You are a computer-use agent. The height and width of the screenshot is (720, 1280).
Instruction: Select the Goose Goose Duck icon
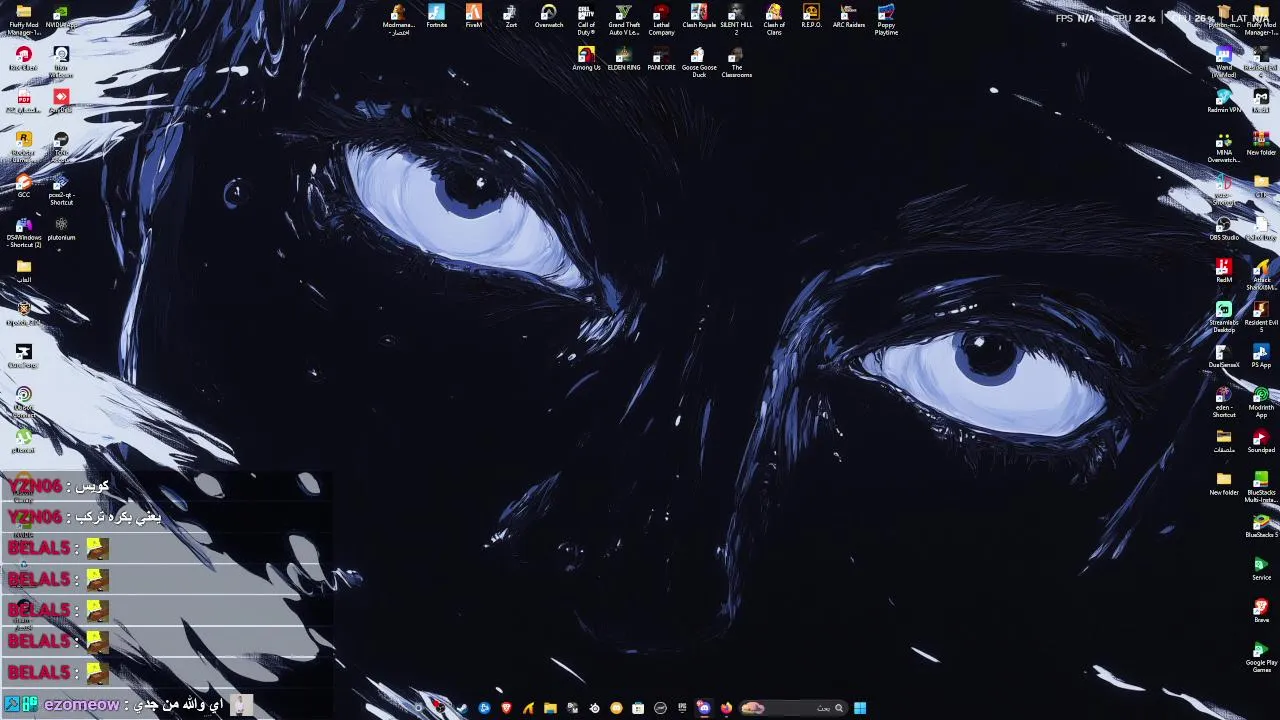click(x=699, y=62)
